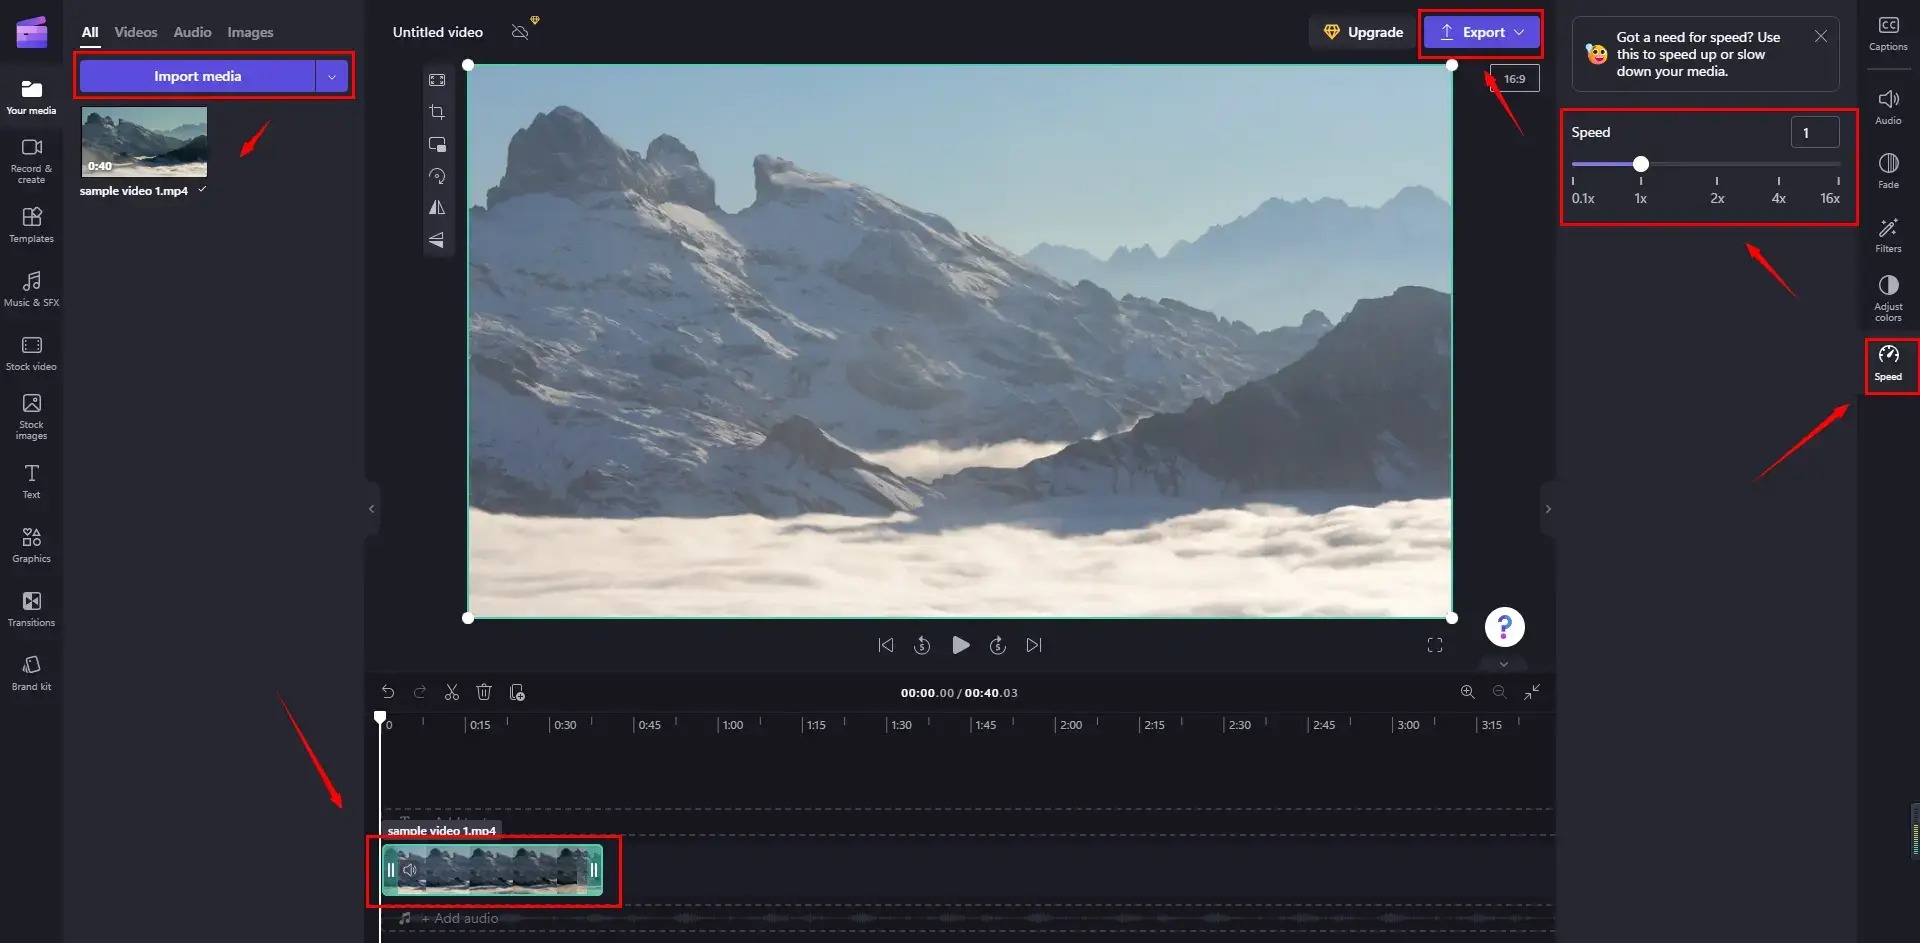1920x943 pixels.
Task: Forward the preview five seconds
Action: point(997,645)
